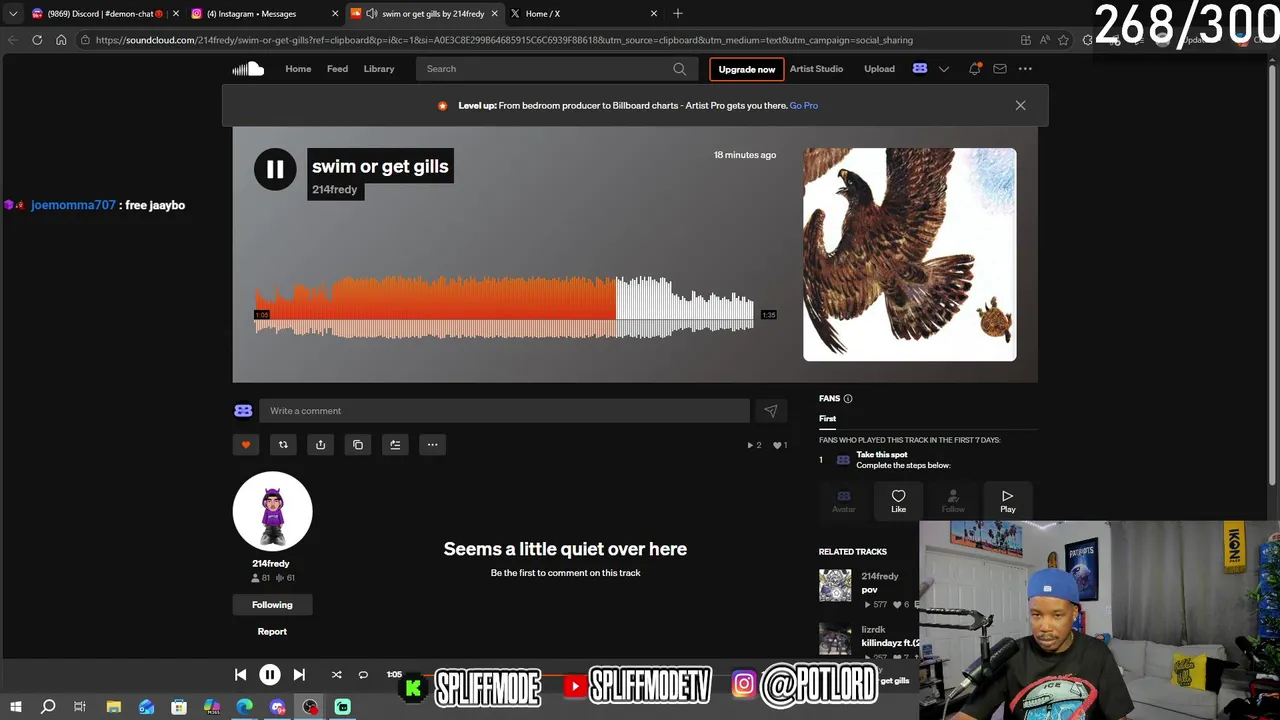
Task: Open Artist Studio from the header
Action: tap(816, 69)
